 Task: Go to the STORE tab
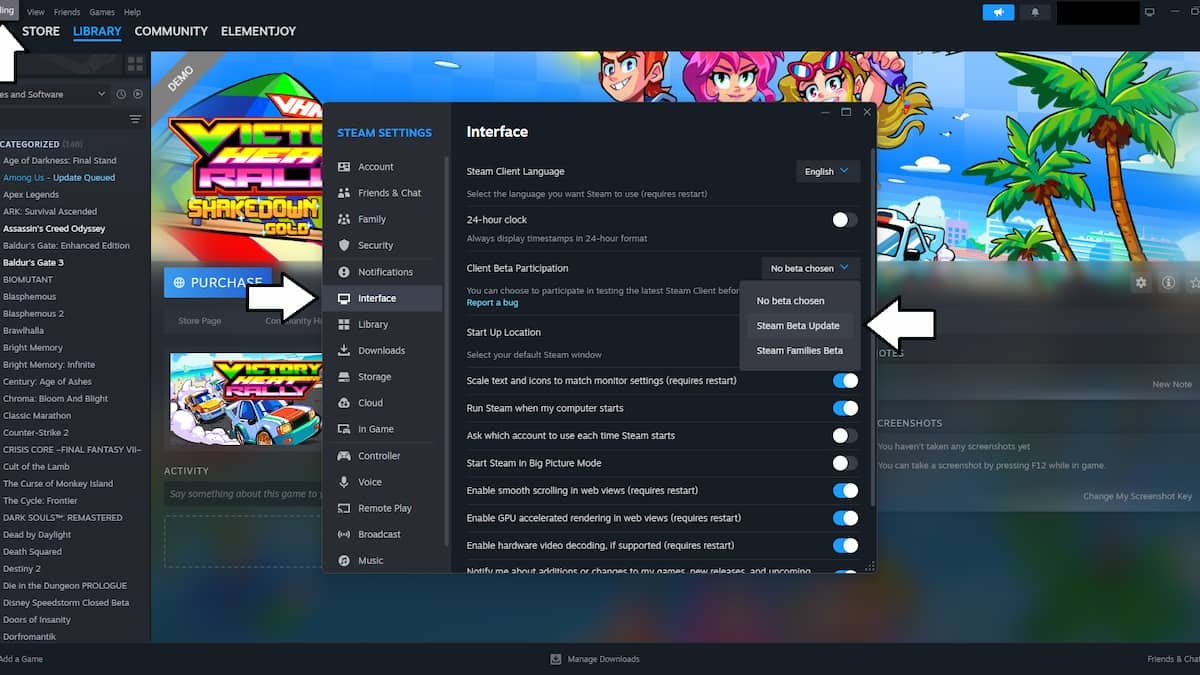41,32
